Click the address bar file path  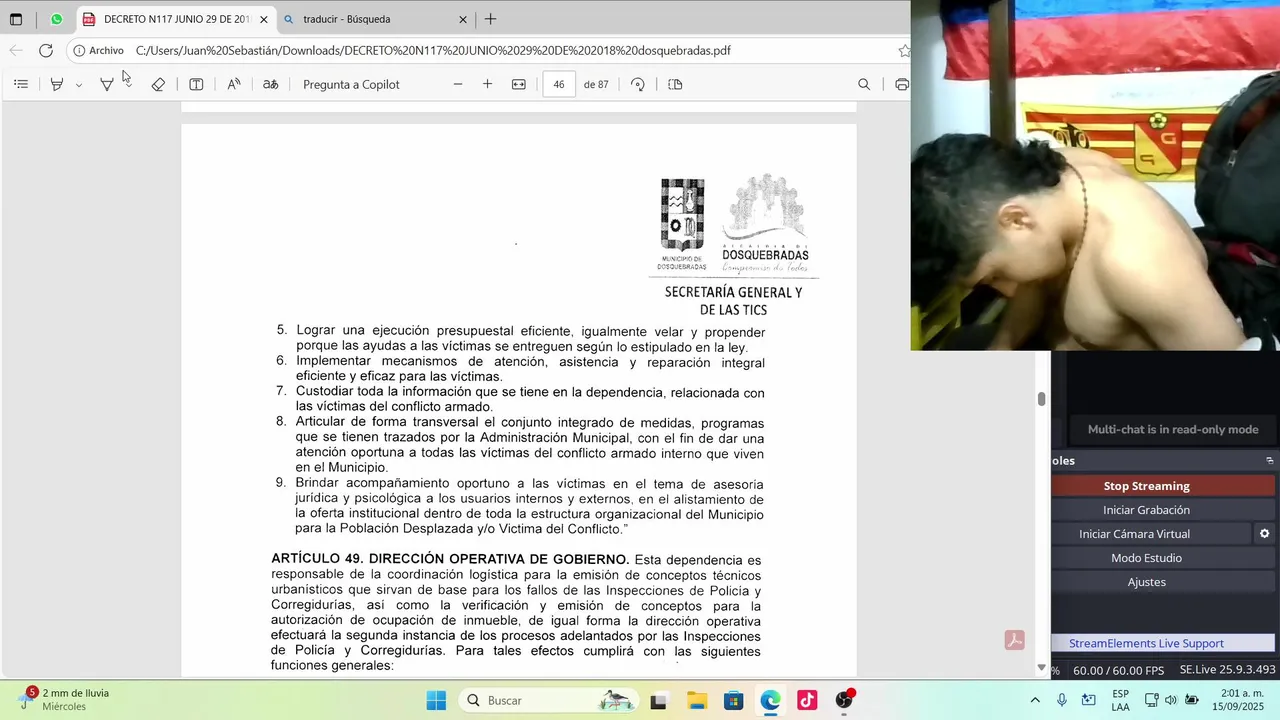pyautogui.click(x=433, y=50)
